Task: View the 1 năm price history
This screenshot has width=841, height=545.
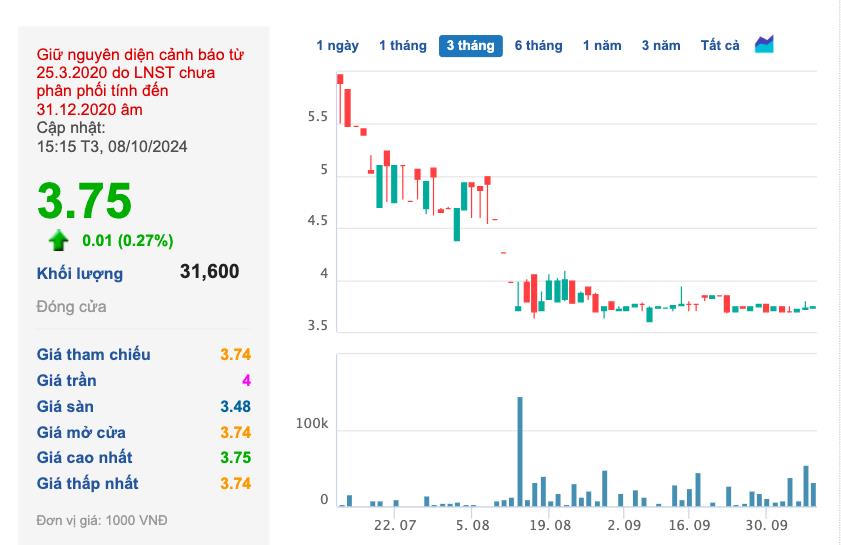Action: (x=602, y=46)
